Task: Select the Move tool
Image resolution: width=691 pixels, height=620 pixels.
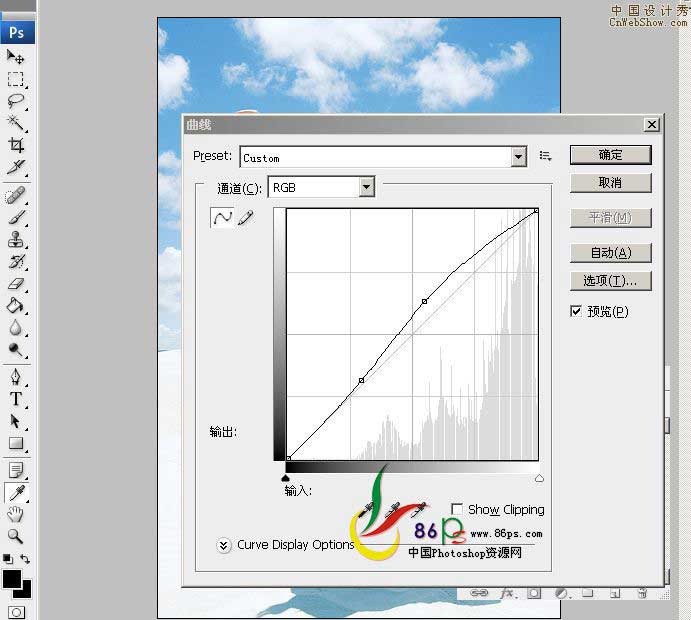Action: point(16,56)
